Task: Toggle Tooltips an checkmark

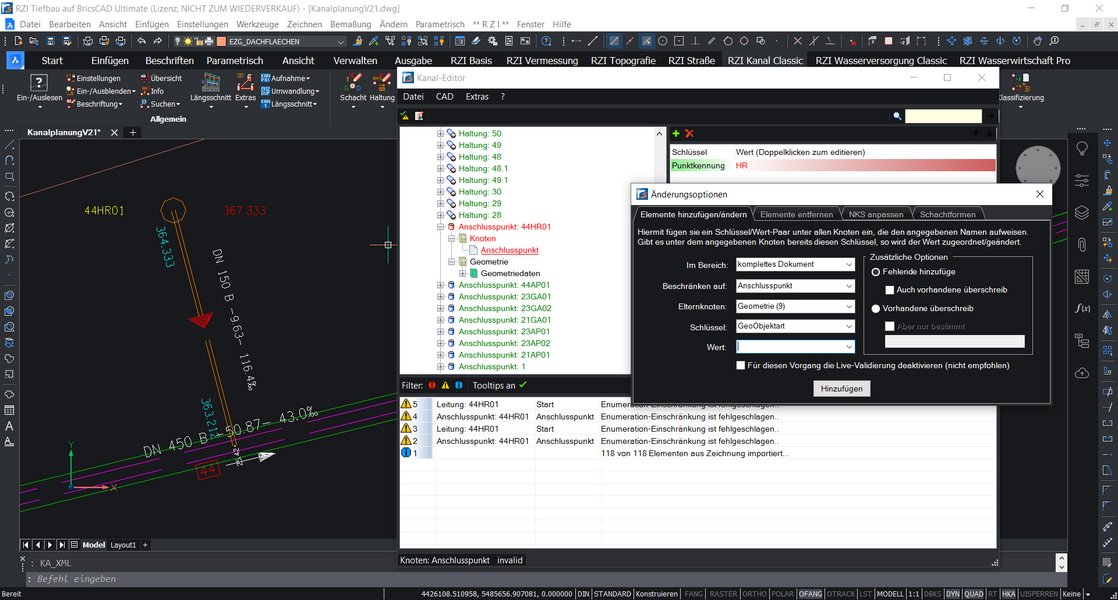Action: click(523, 385)
